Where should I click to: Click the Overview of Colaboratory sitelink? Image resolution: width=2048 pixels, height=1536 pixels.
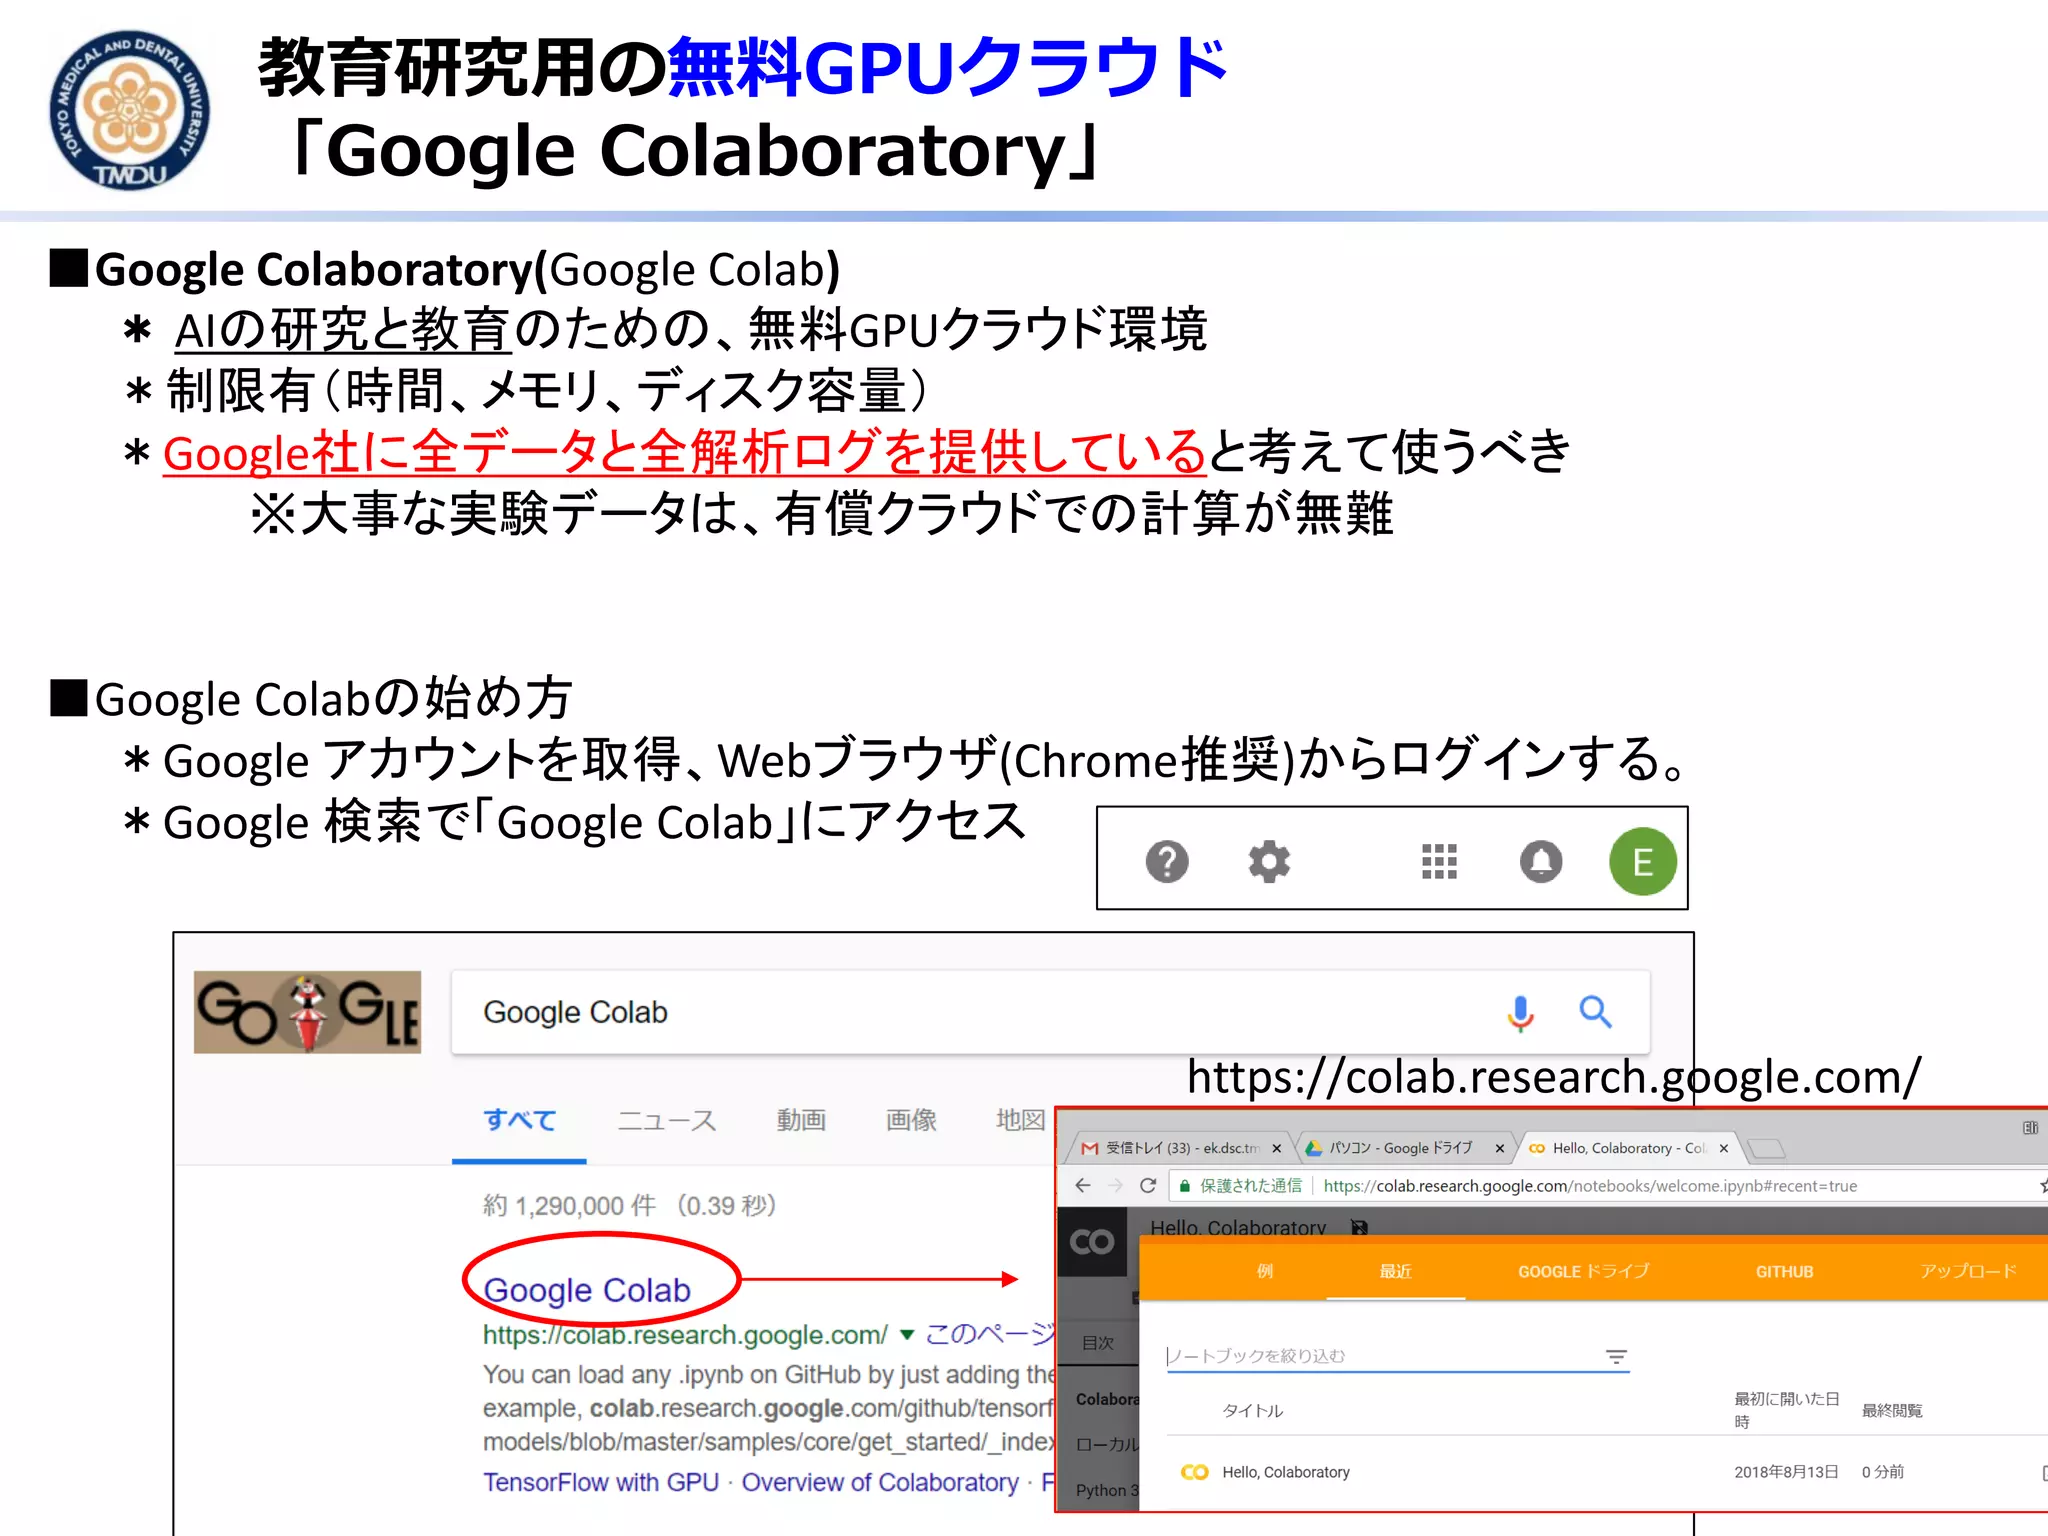(880, 1482)
